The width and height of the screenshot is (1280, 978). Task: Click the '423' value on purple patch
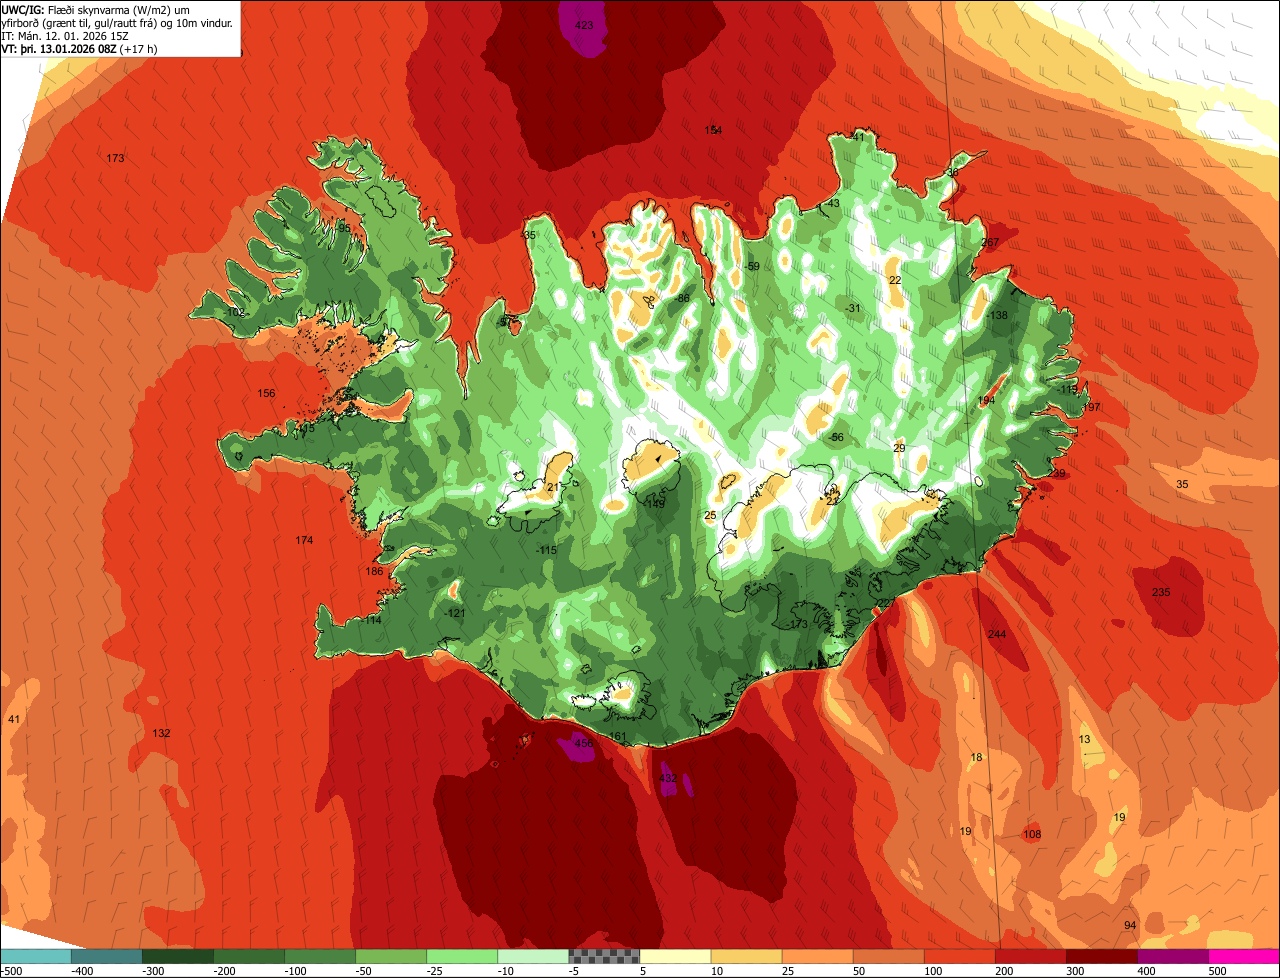(x=585, y=25)
